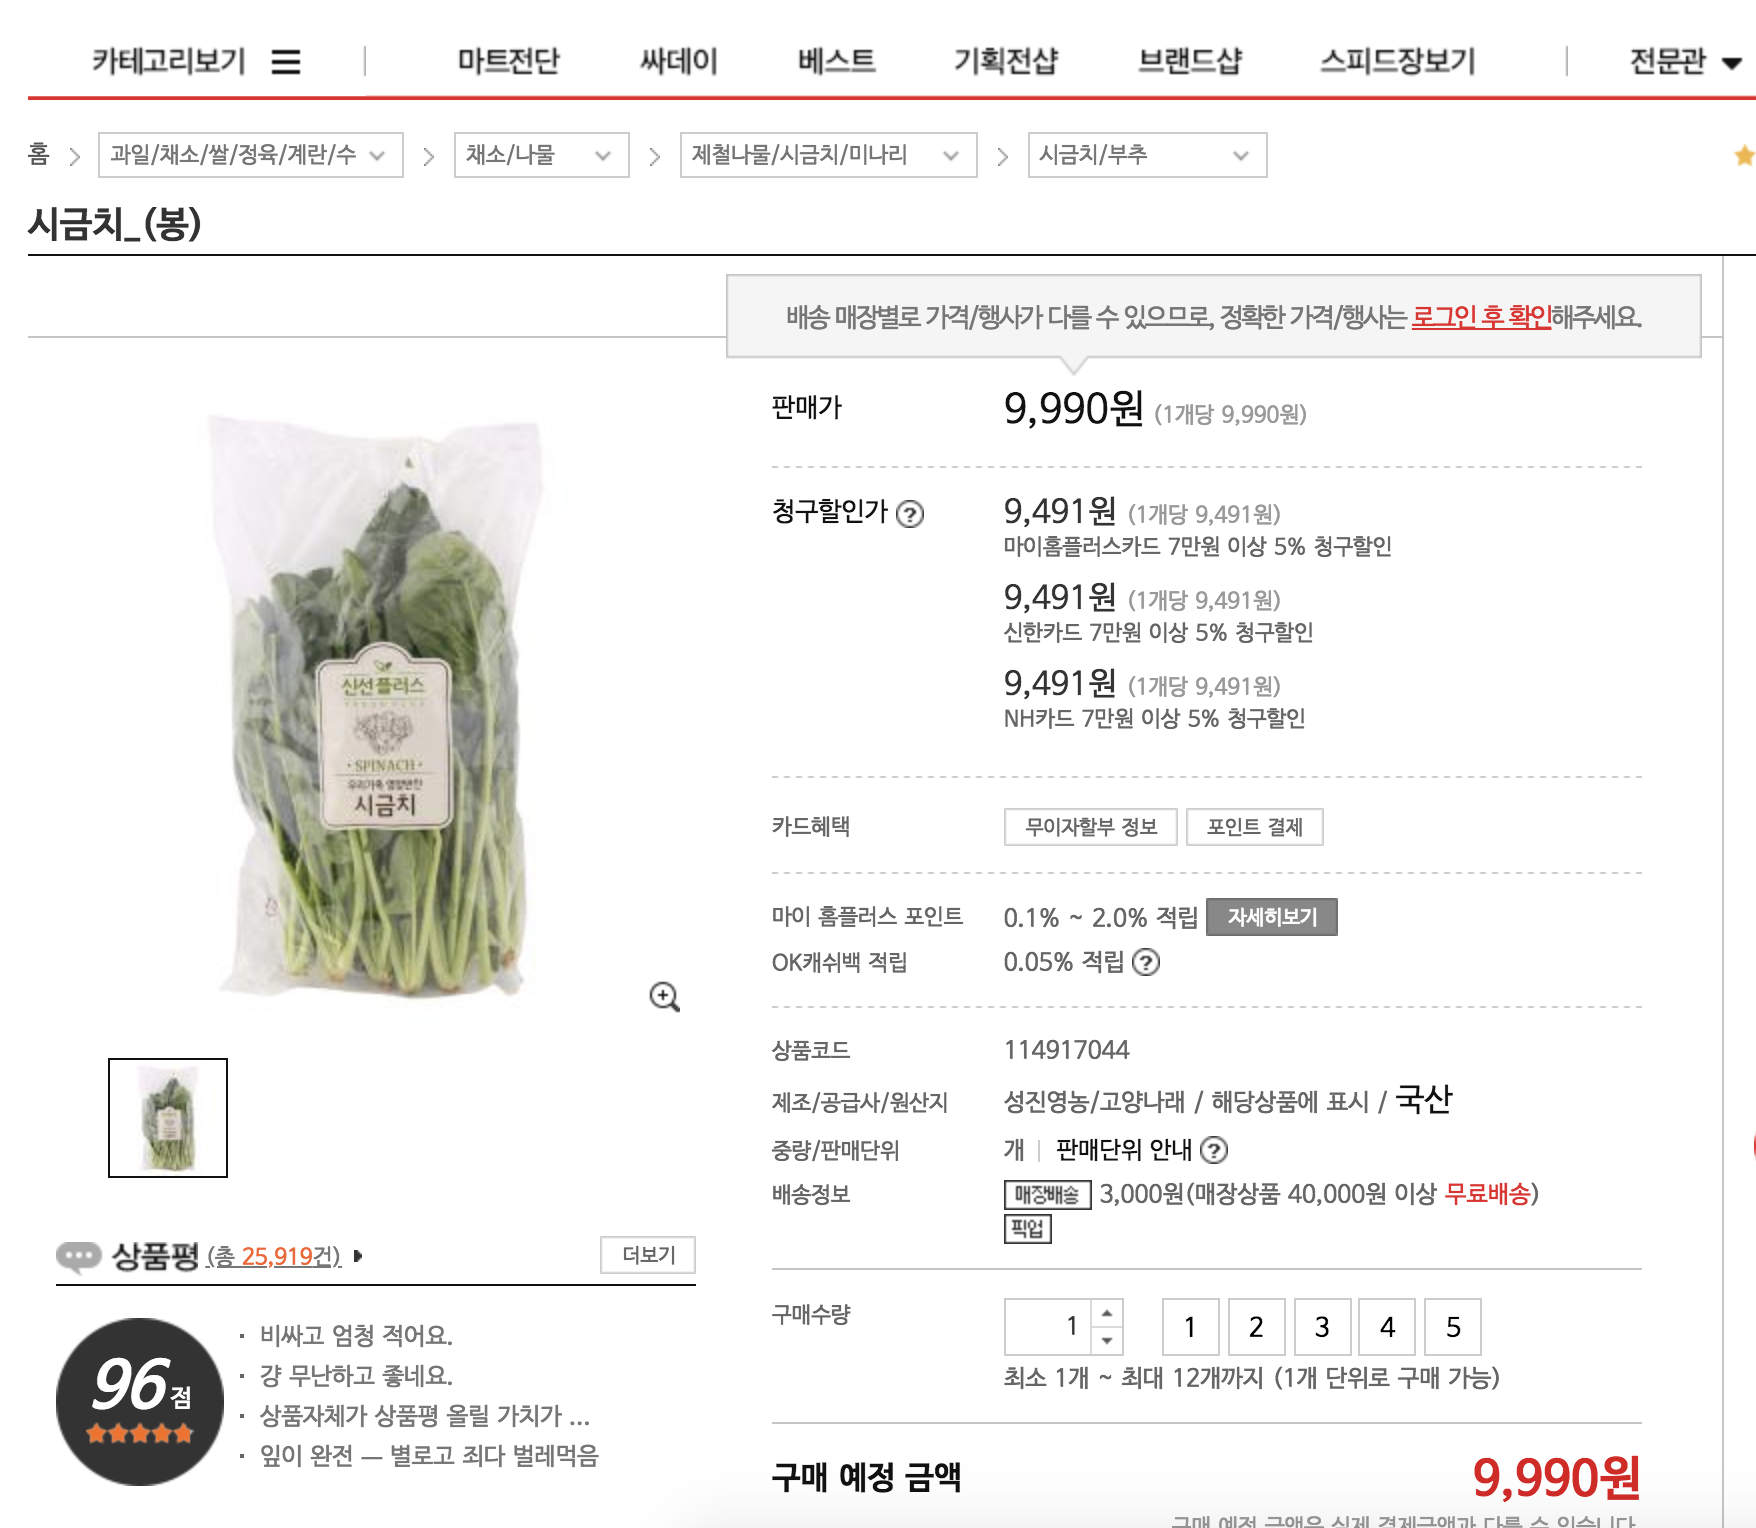Screen dimensions: 1756x1528
Task: Select quantity button 3
Action: tap(1322, 1327)
